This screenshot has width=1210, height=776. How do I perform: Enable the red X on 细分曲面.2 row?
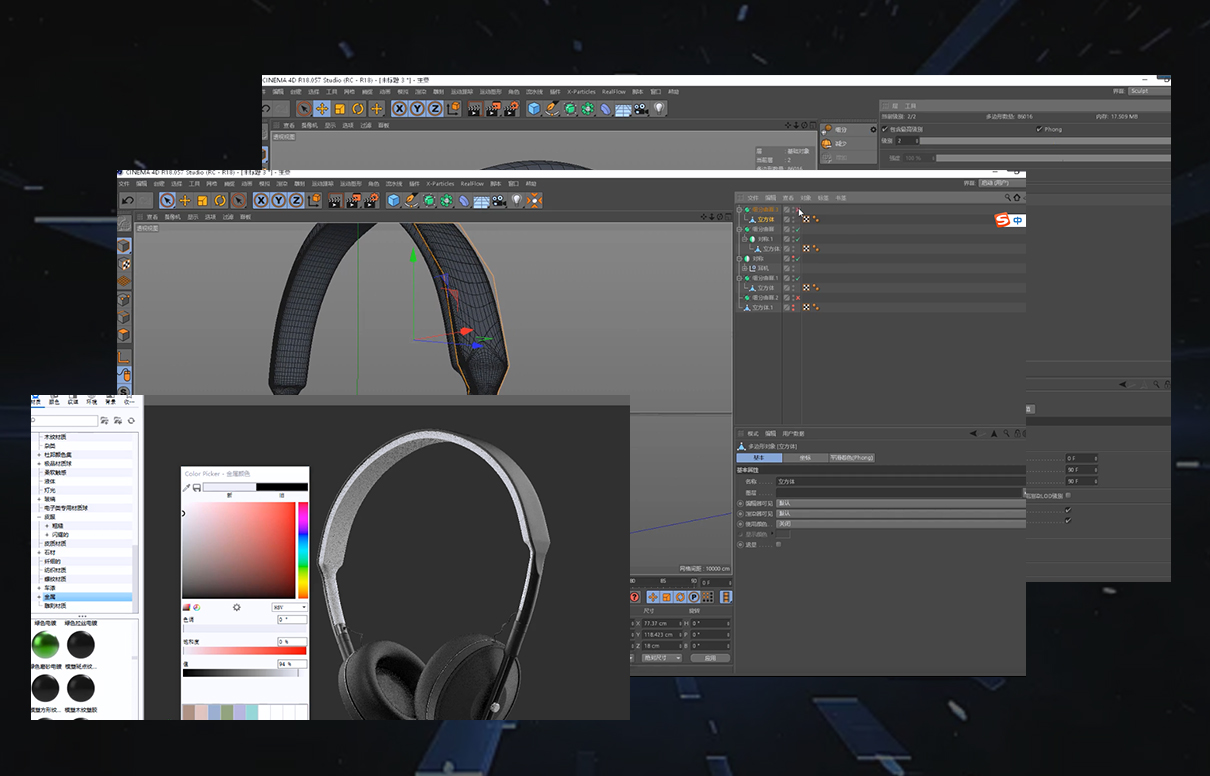(x=796, y=298)
